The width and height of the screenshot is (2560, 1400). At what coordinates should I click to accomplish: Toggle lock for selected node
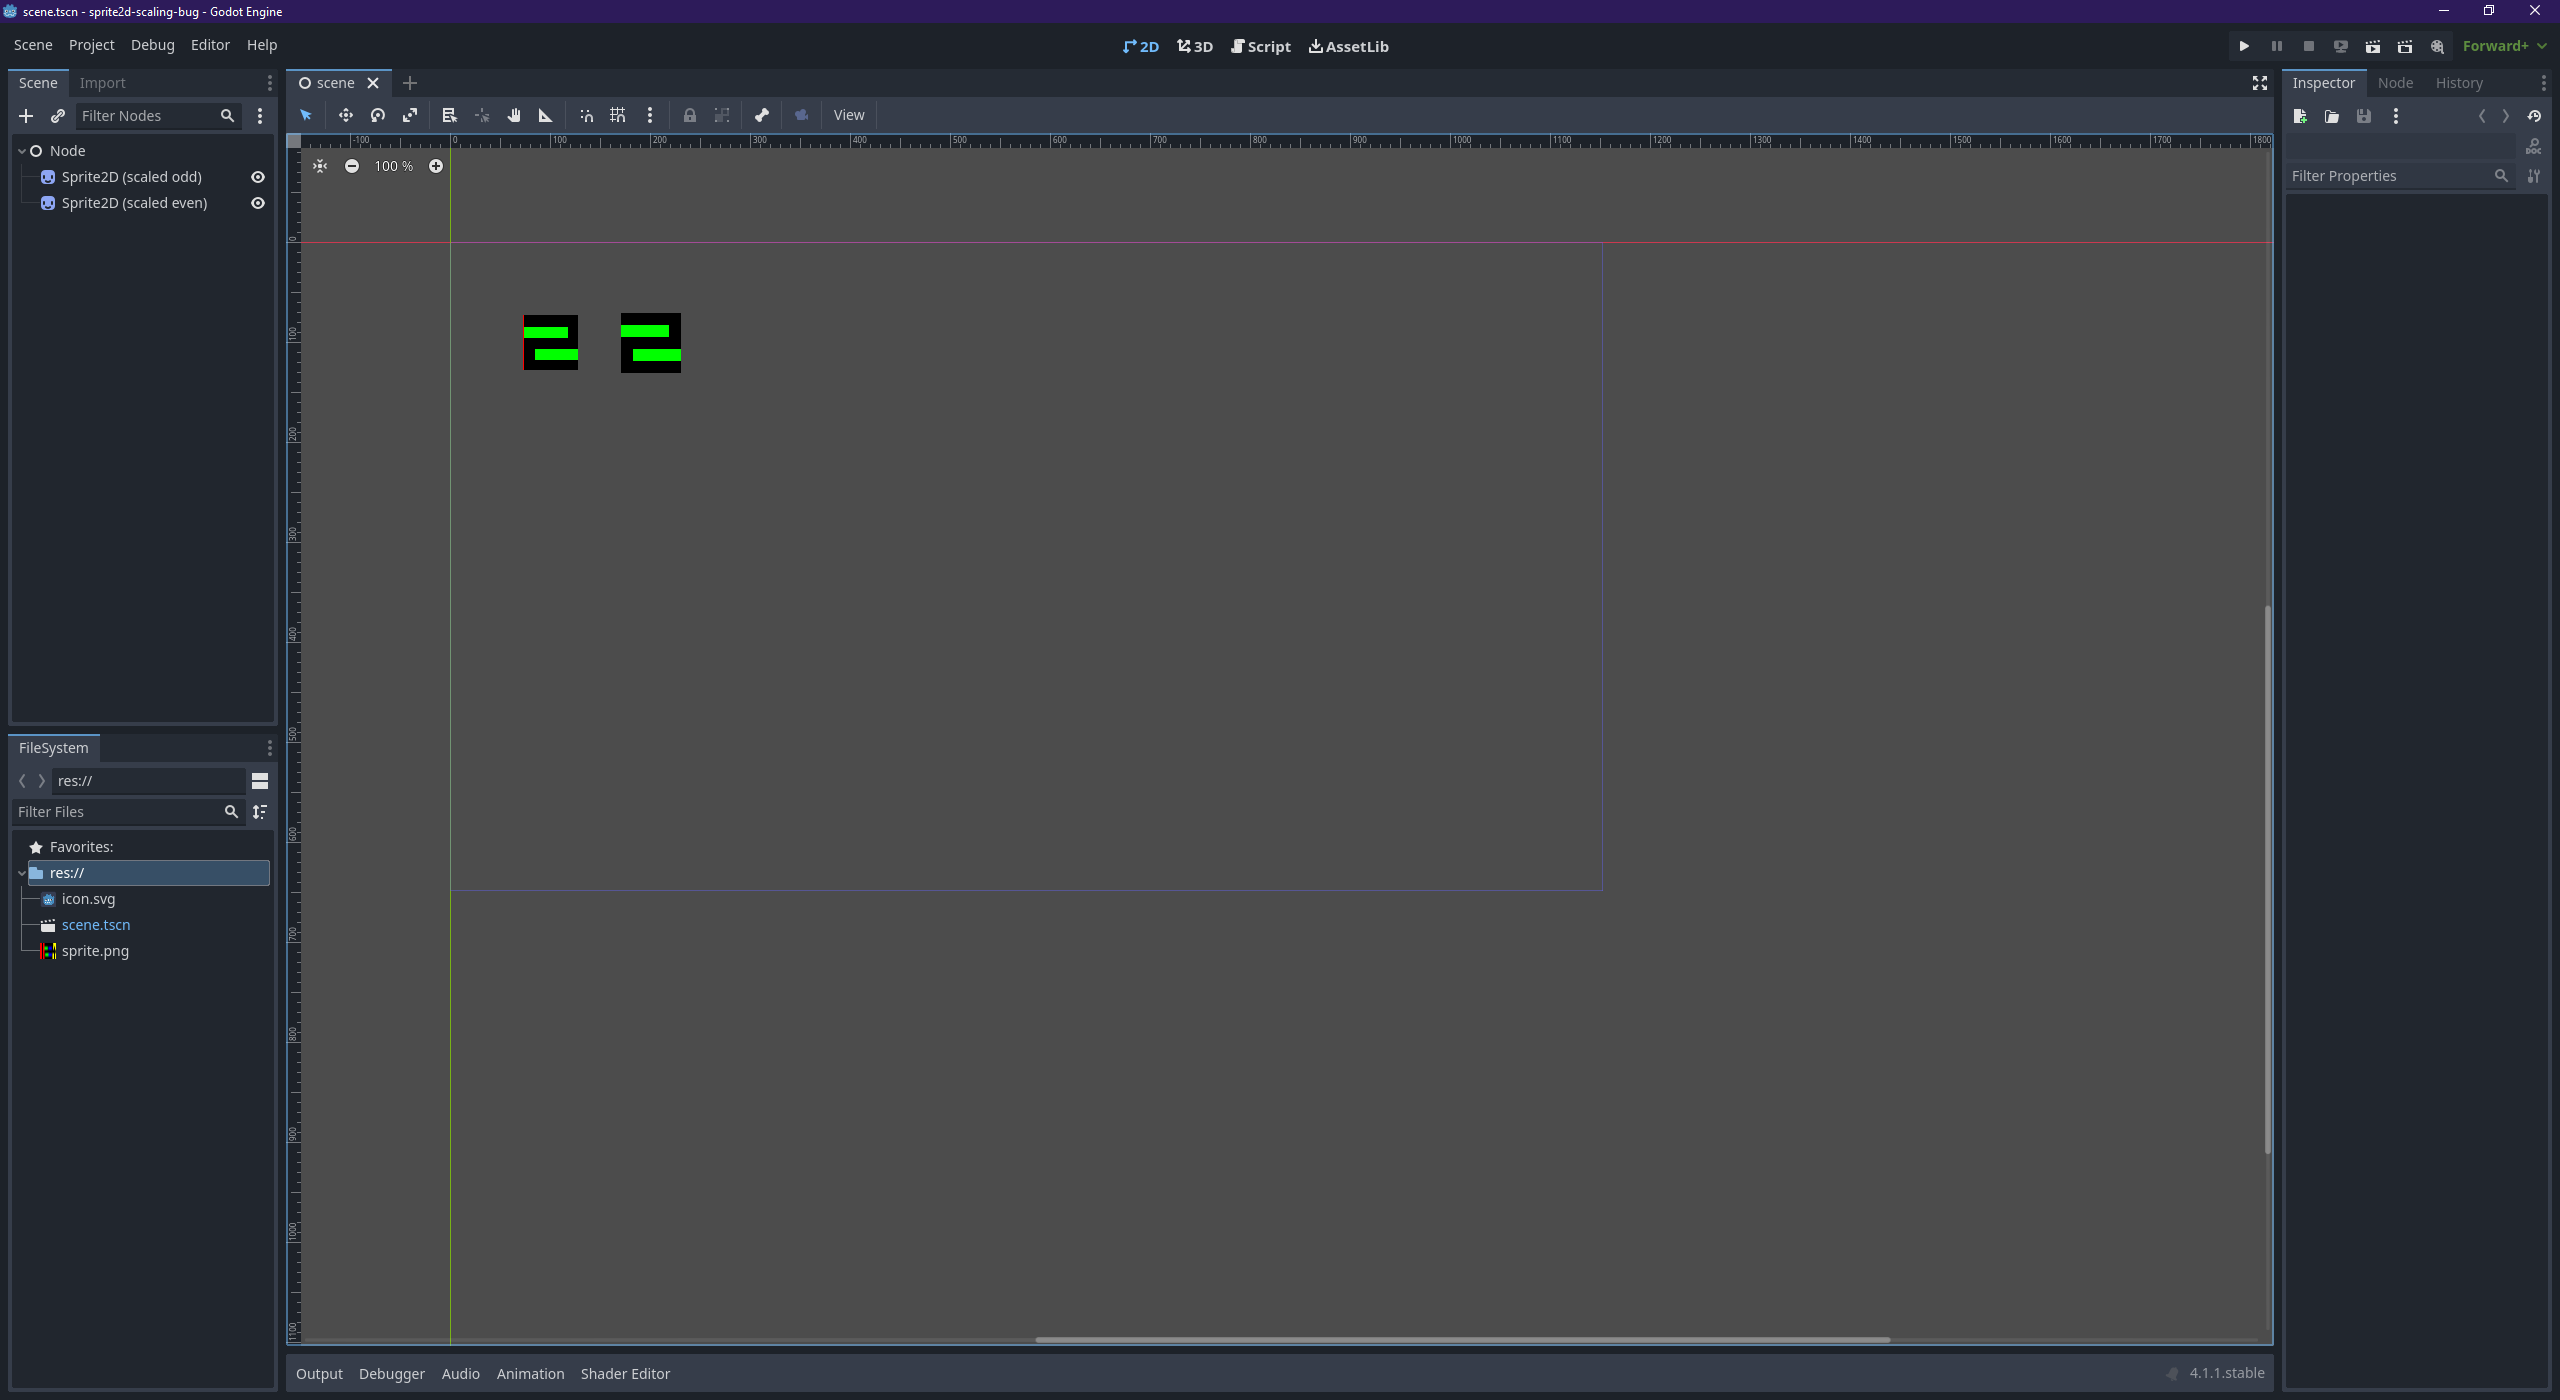click(x=690, y=115)
